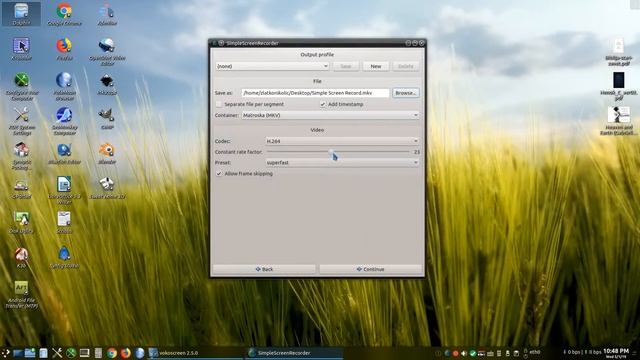Click the red record icon in system tray
Screen dimensions: 640x360
455,353
